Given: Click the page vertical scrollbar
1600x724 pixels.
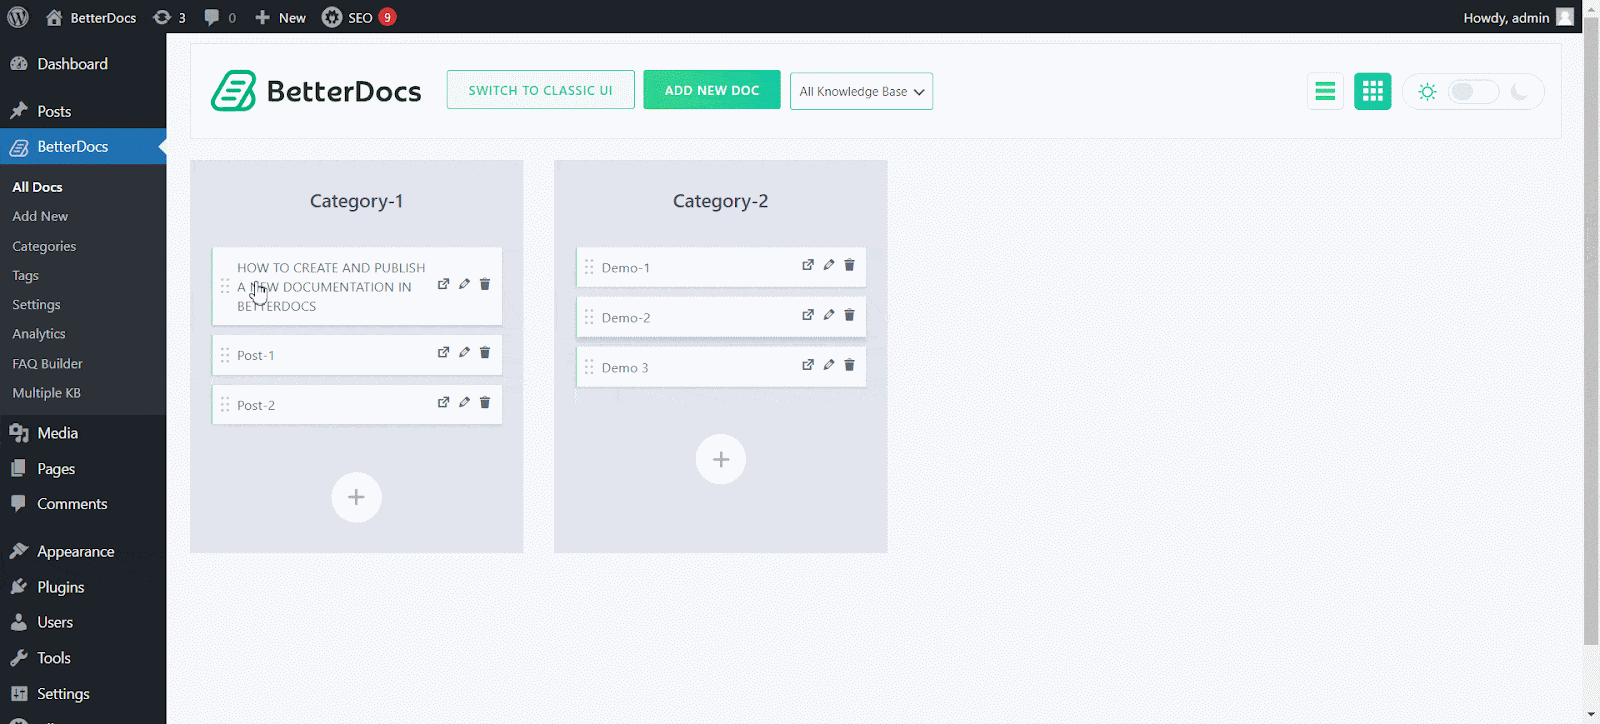Looking at the screenshot, I should [1591, 330].
